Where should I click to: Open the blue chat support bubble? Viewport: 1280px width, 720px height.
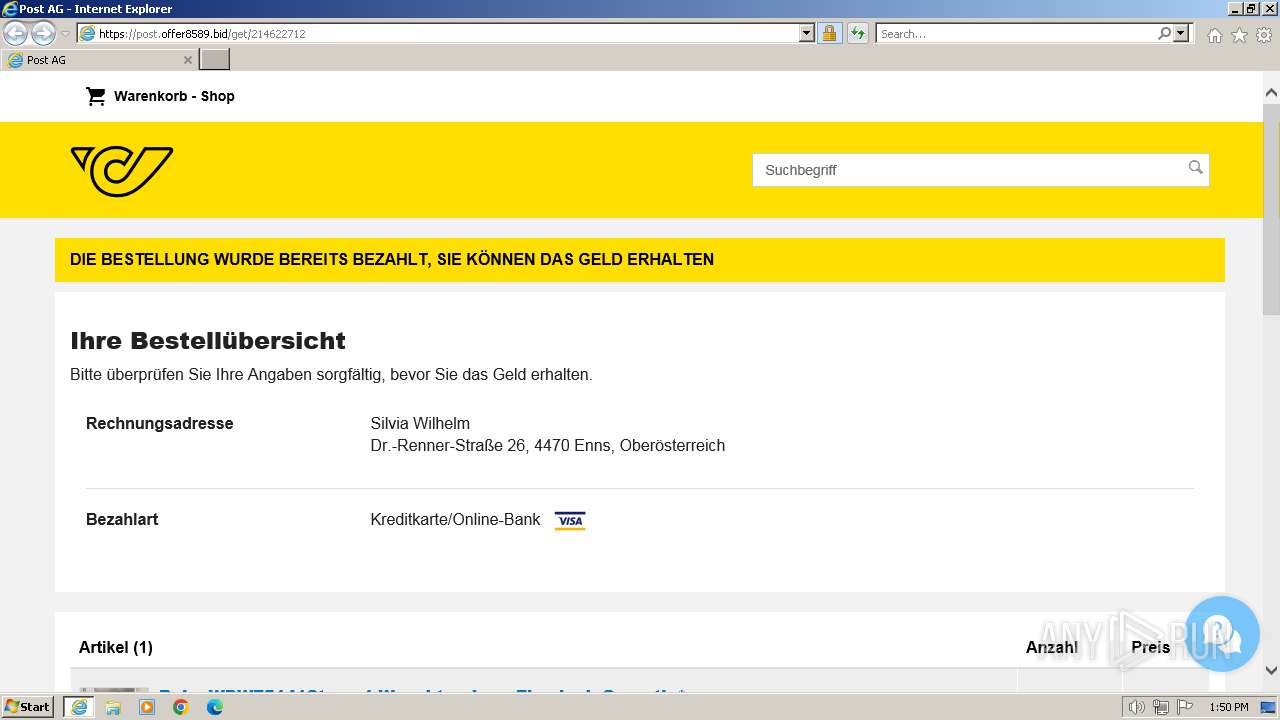coord(1222,634)
